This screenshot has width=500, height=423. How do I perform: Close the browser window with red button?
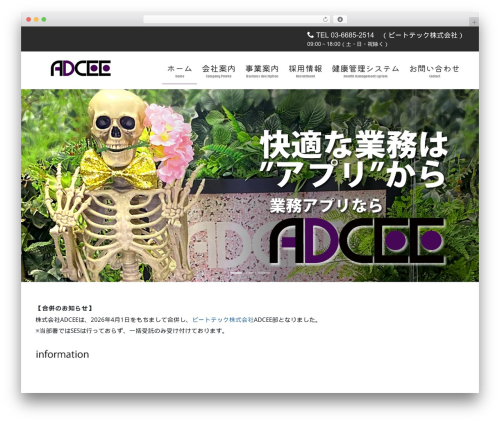[x=29, y=19]
